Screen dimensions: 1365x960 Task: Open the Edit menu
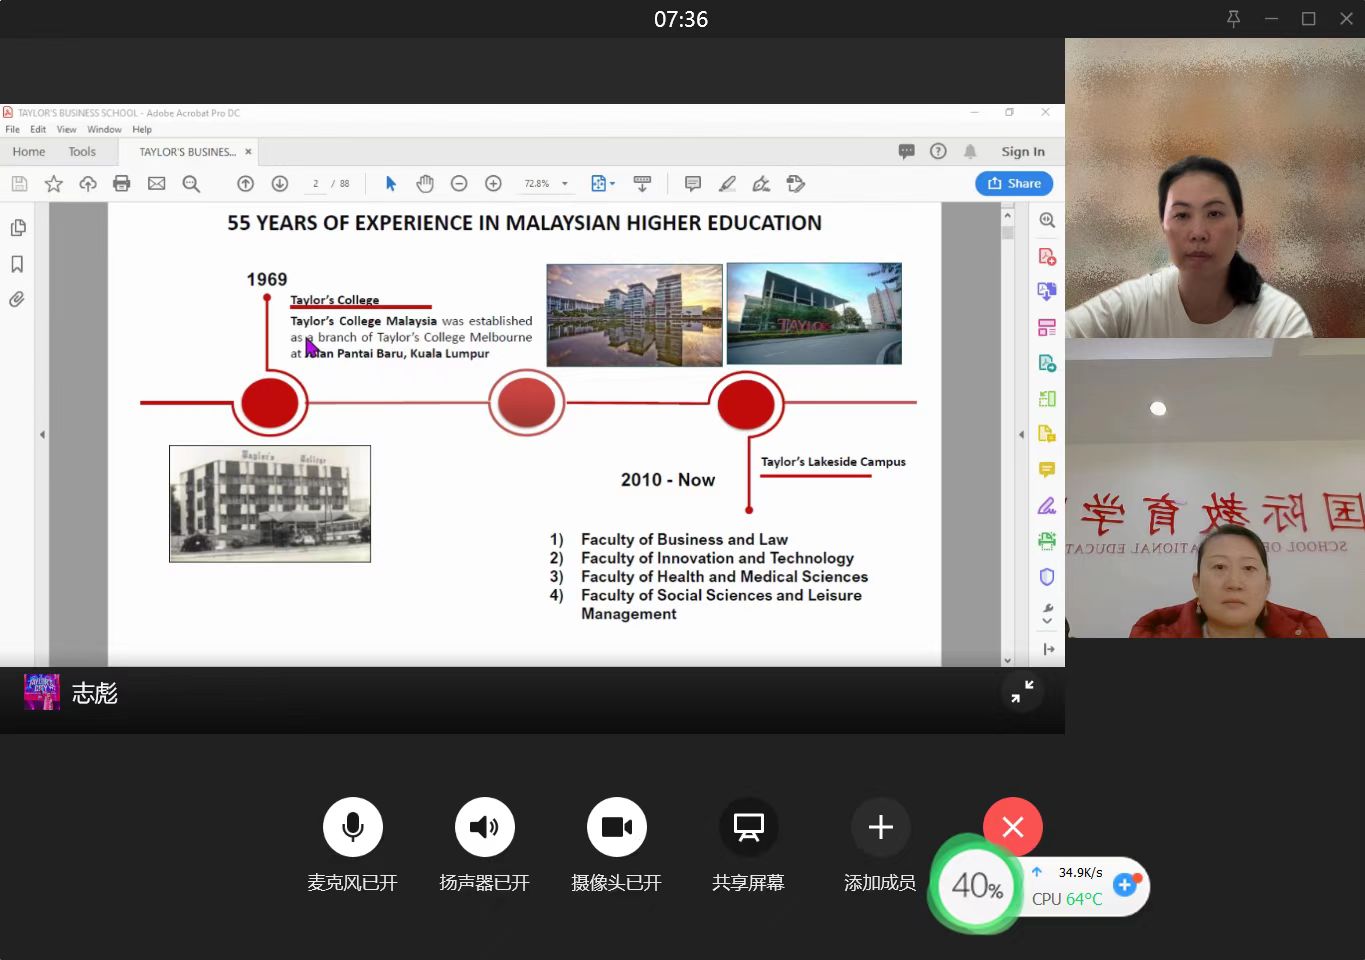tap(38, 129)
